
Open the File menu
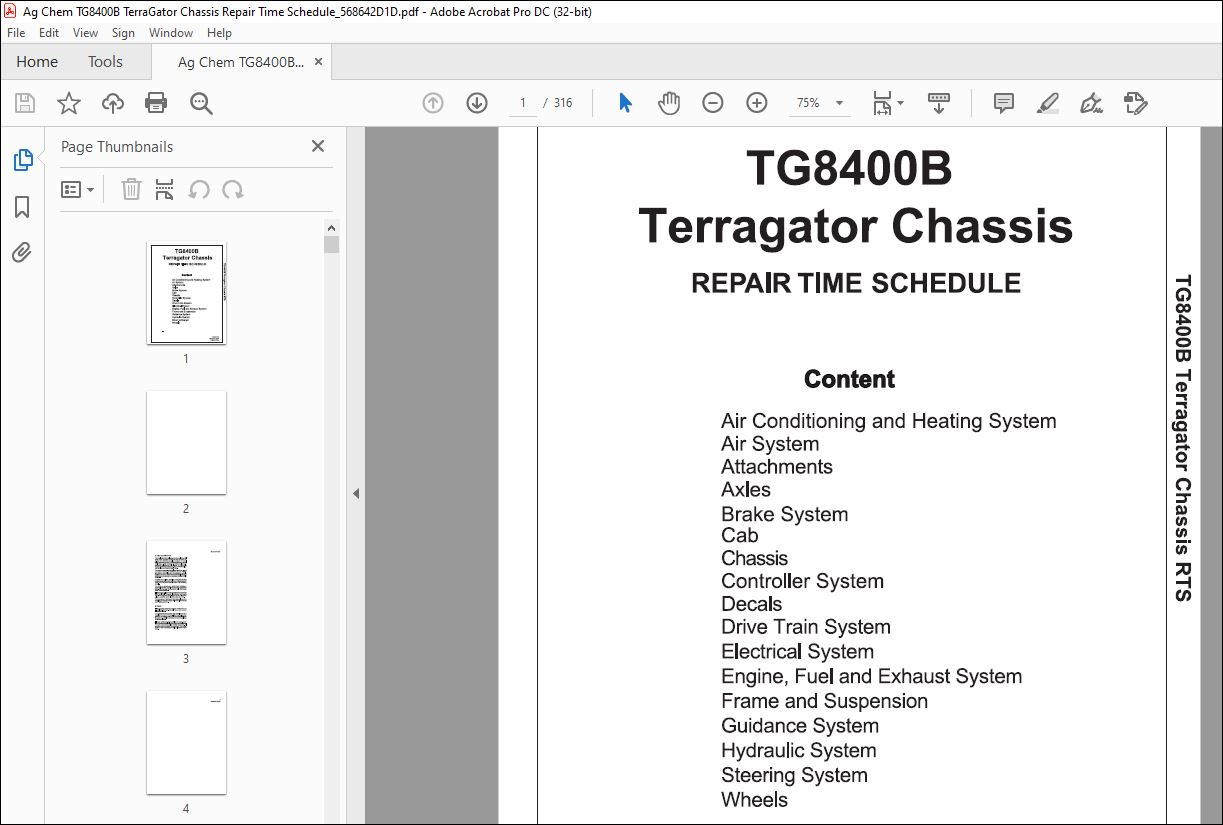click(x=16, y=33)
